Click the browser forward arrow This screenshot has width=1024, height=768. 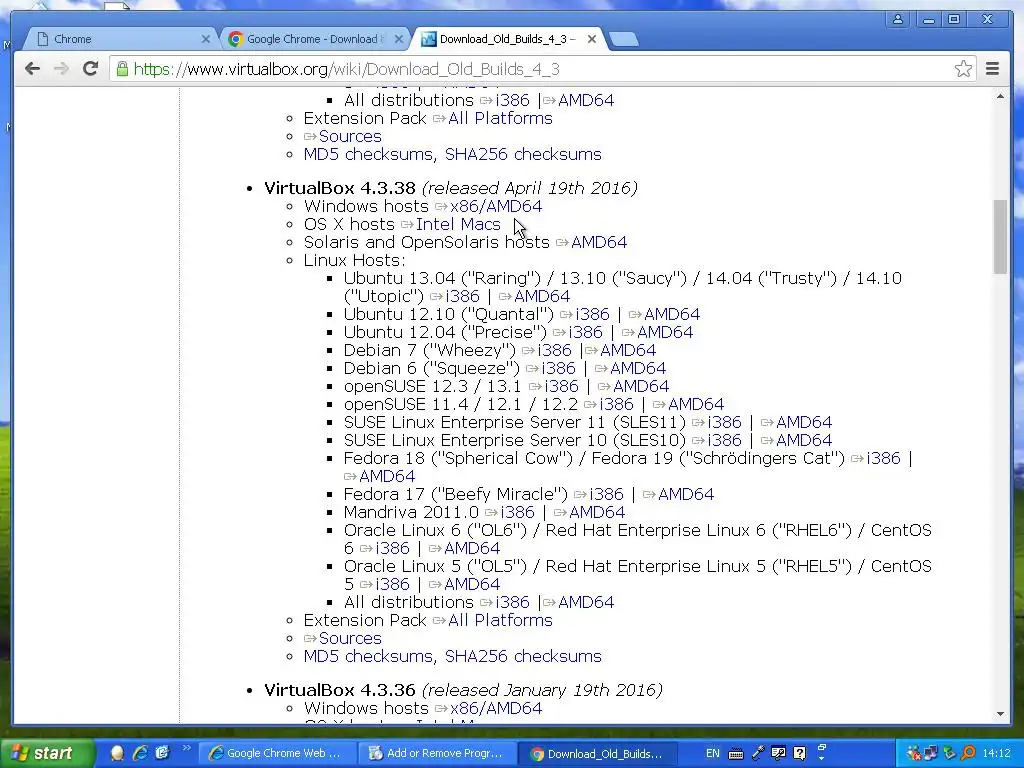click(x=61, y=69)
